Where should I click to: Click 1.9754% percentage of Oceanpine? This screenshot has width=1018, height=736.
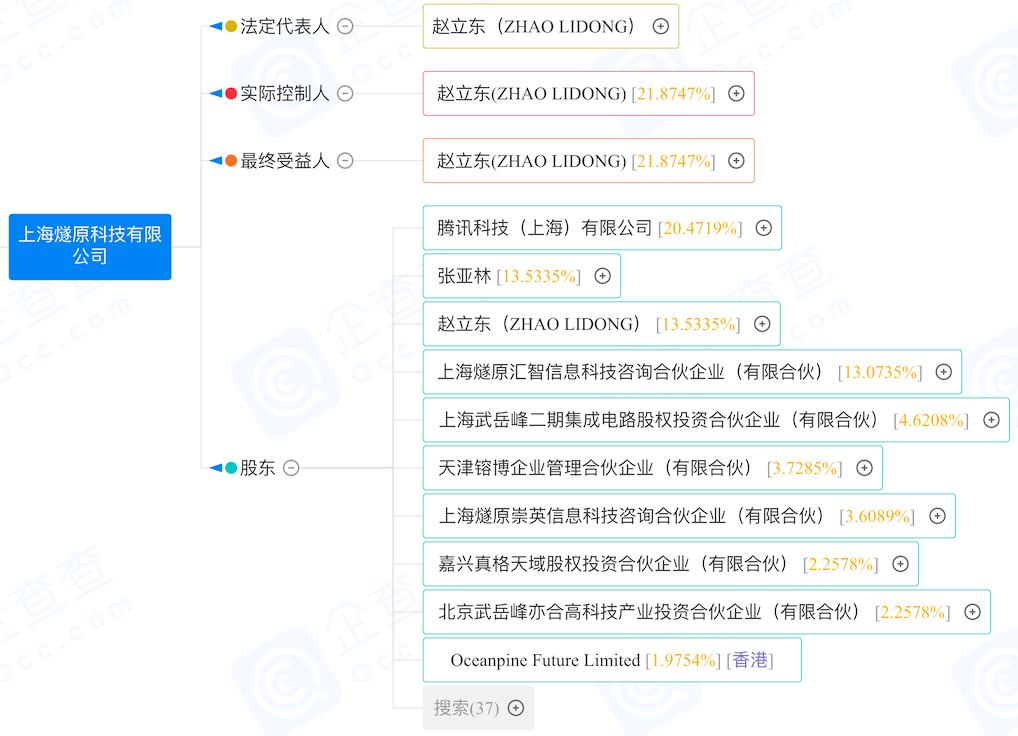pos(684,661)
